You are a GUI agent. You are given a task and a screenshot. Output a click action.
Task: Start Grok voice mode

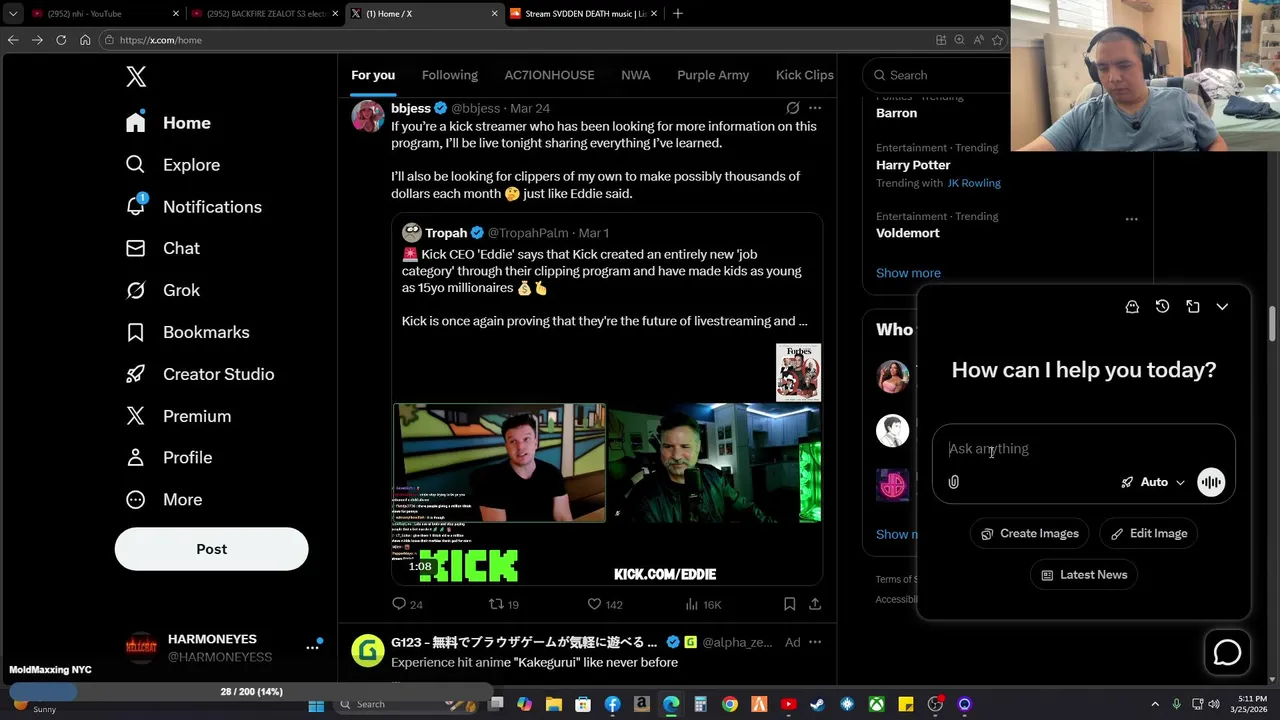point(1211,482)
